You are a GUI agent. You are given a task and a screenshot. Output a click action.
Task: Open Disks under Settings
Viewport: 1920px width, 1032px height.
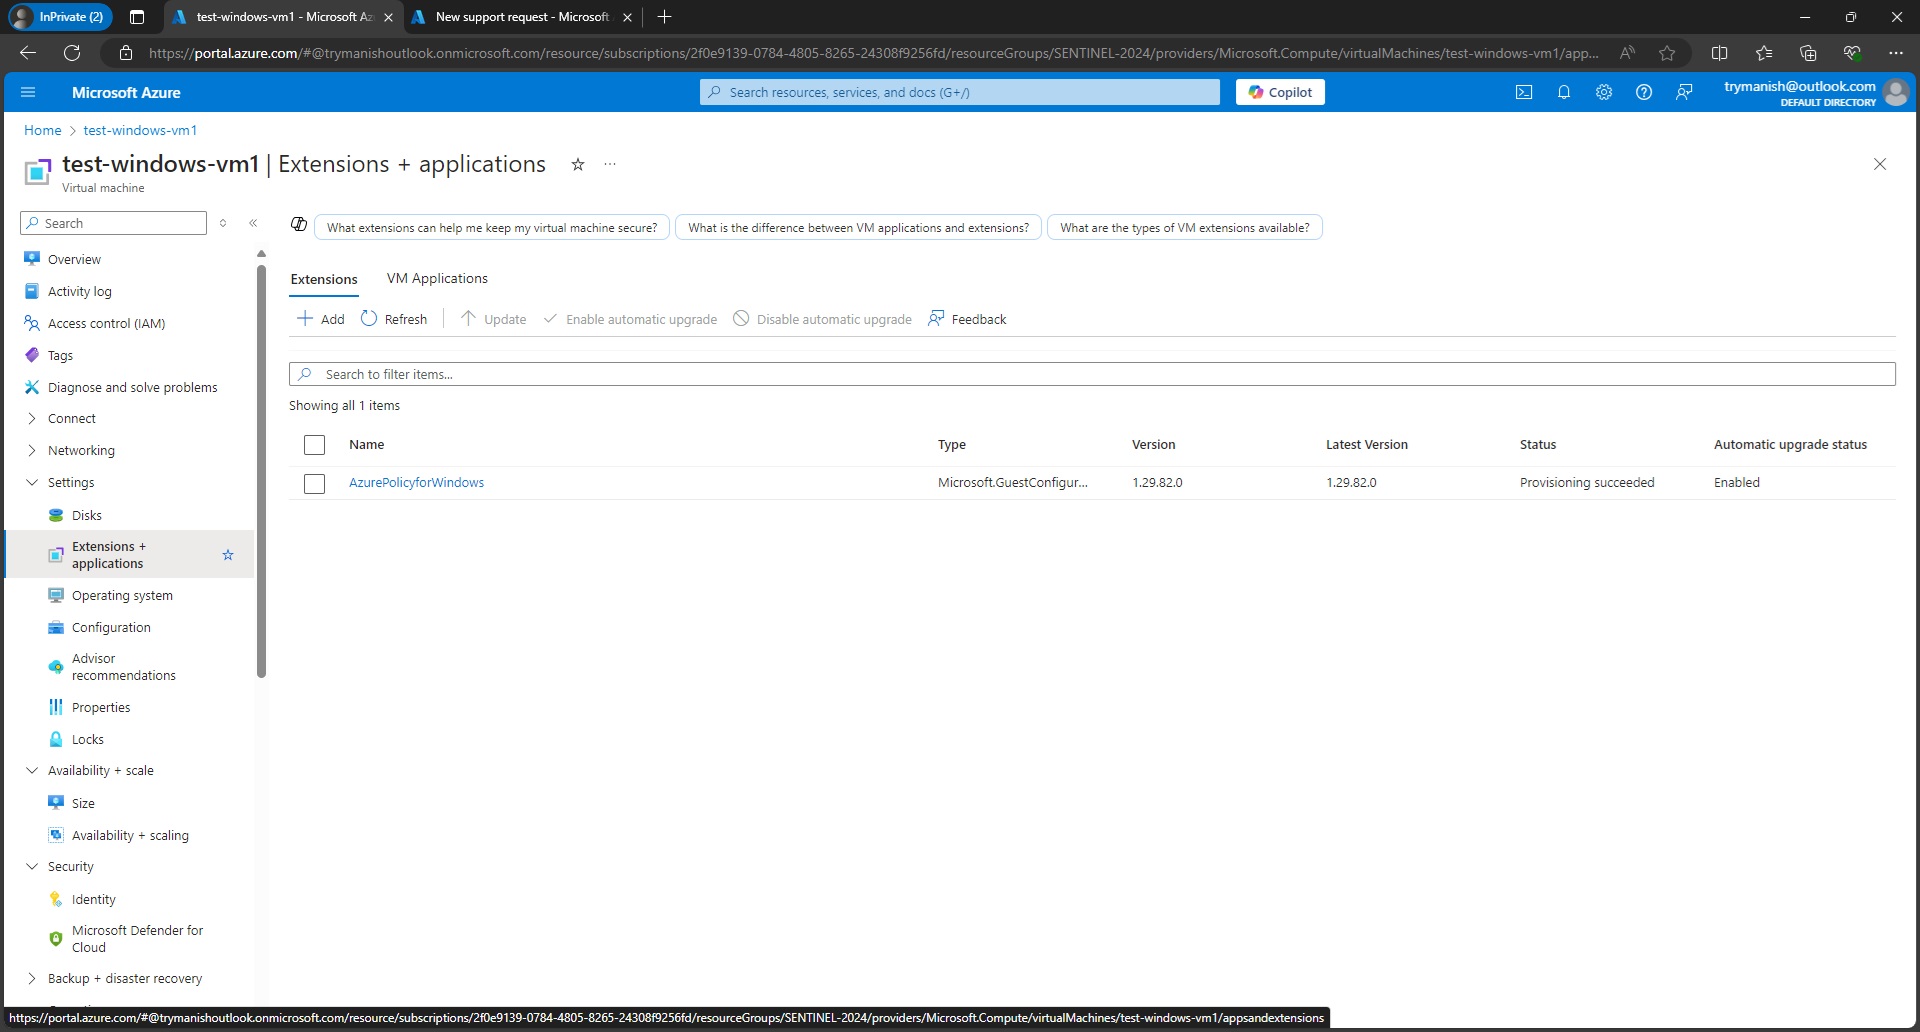(87, 516)
